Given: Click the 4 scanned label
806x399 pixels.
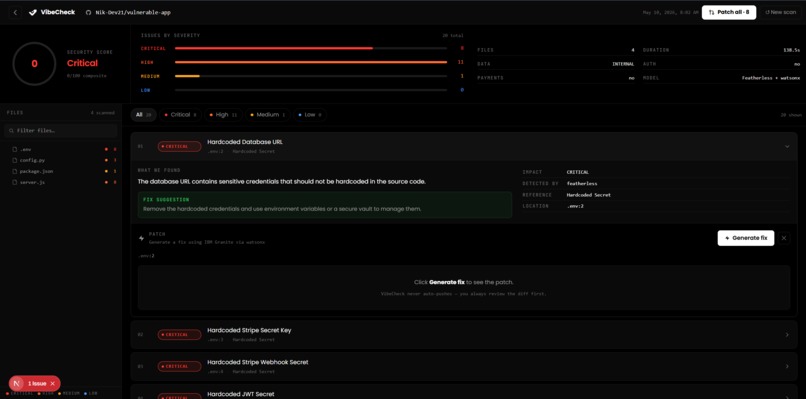Looking at the screenshot, I should tap(103, 113).
